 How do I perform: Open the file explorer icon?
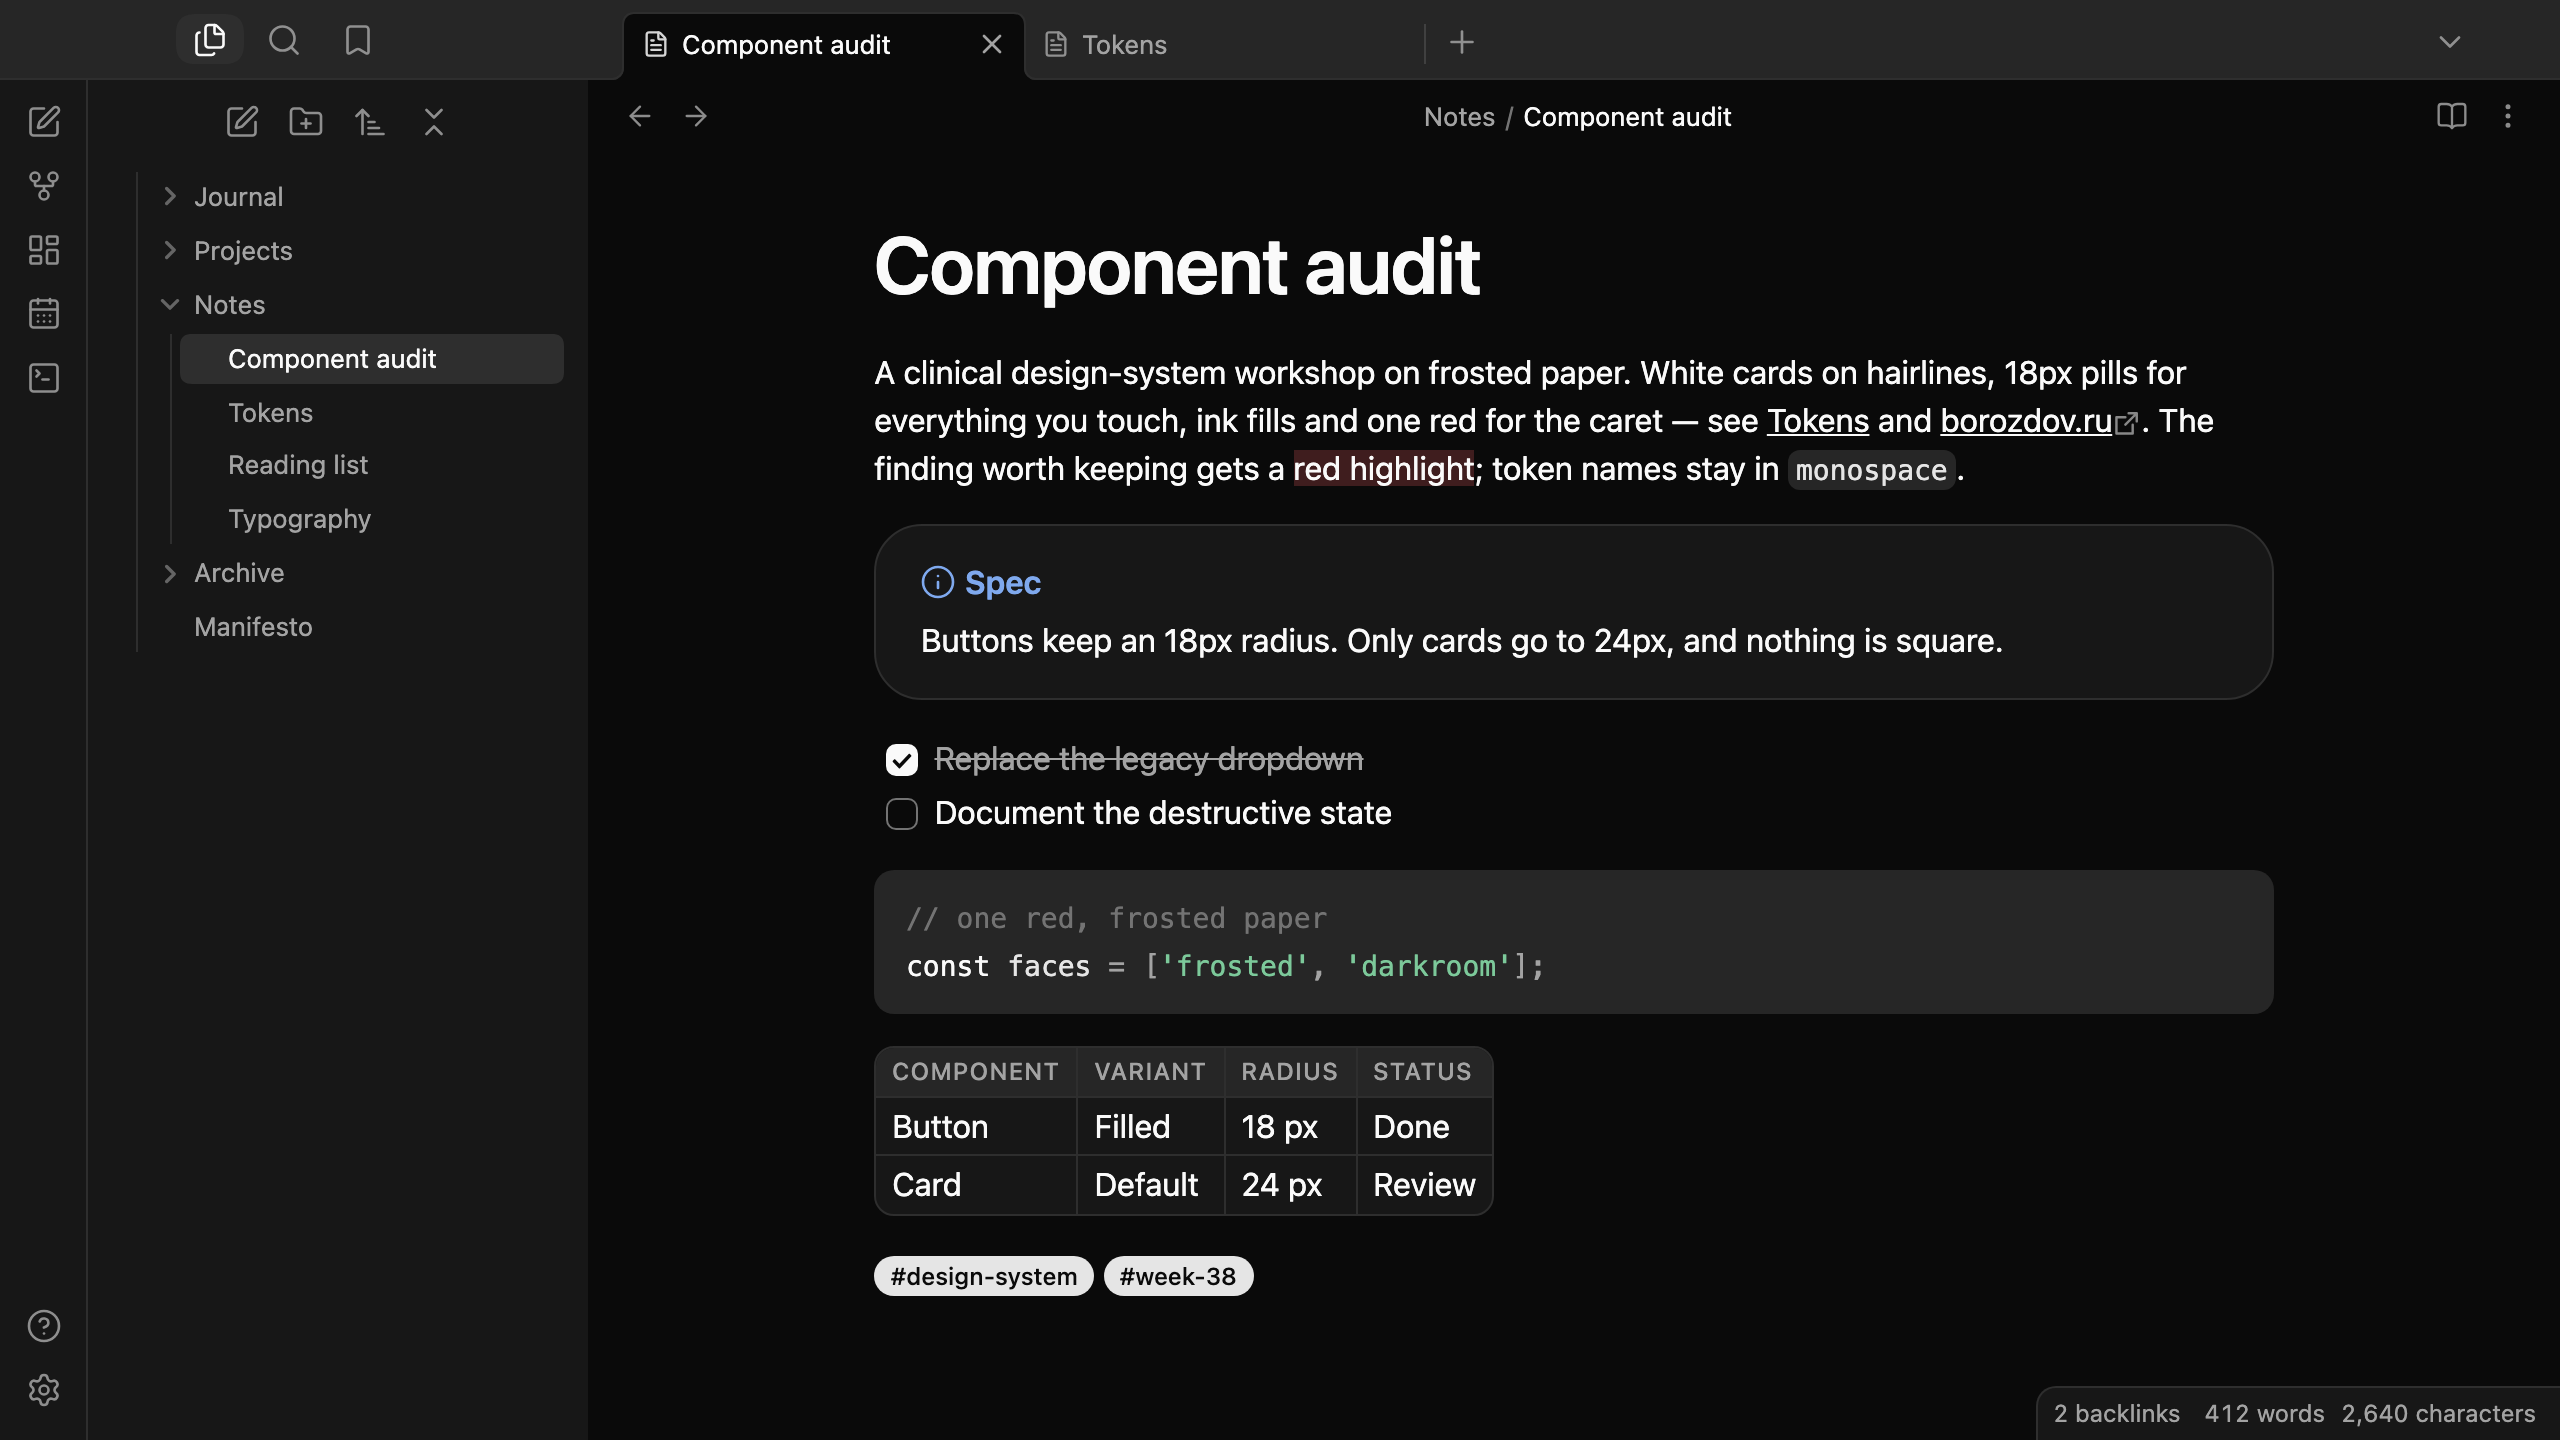coord(210,40)
